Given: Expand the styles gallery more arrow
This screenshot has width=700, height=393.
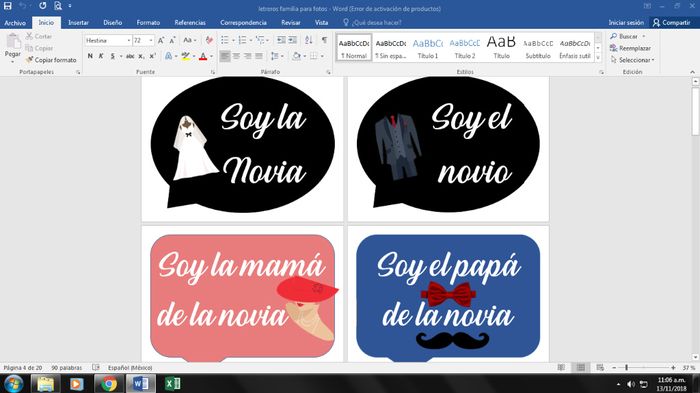Looking at the screenshot, I should point(598,58).
